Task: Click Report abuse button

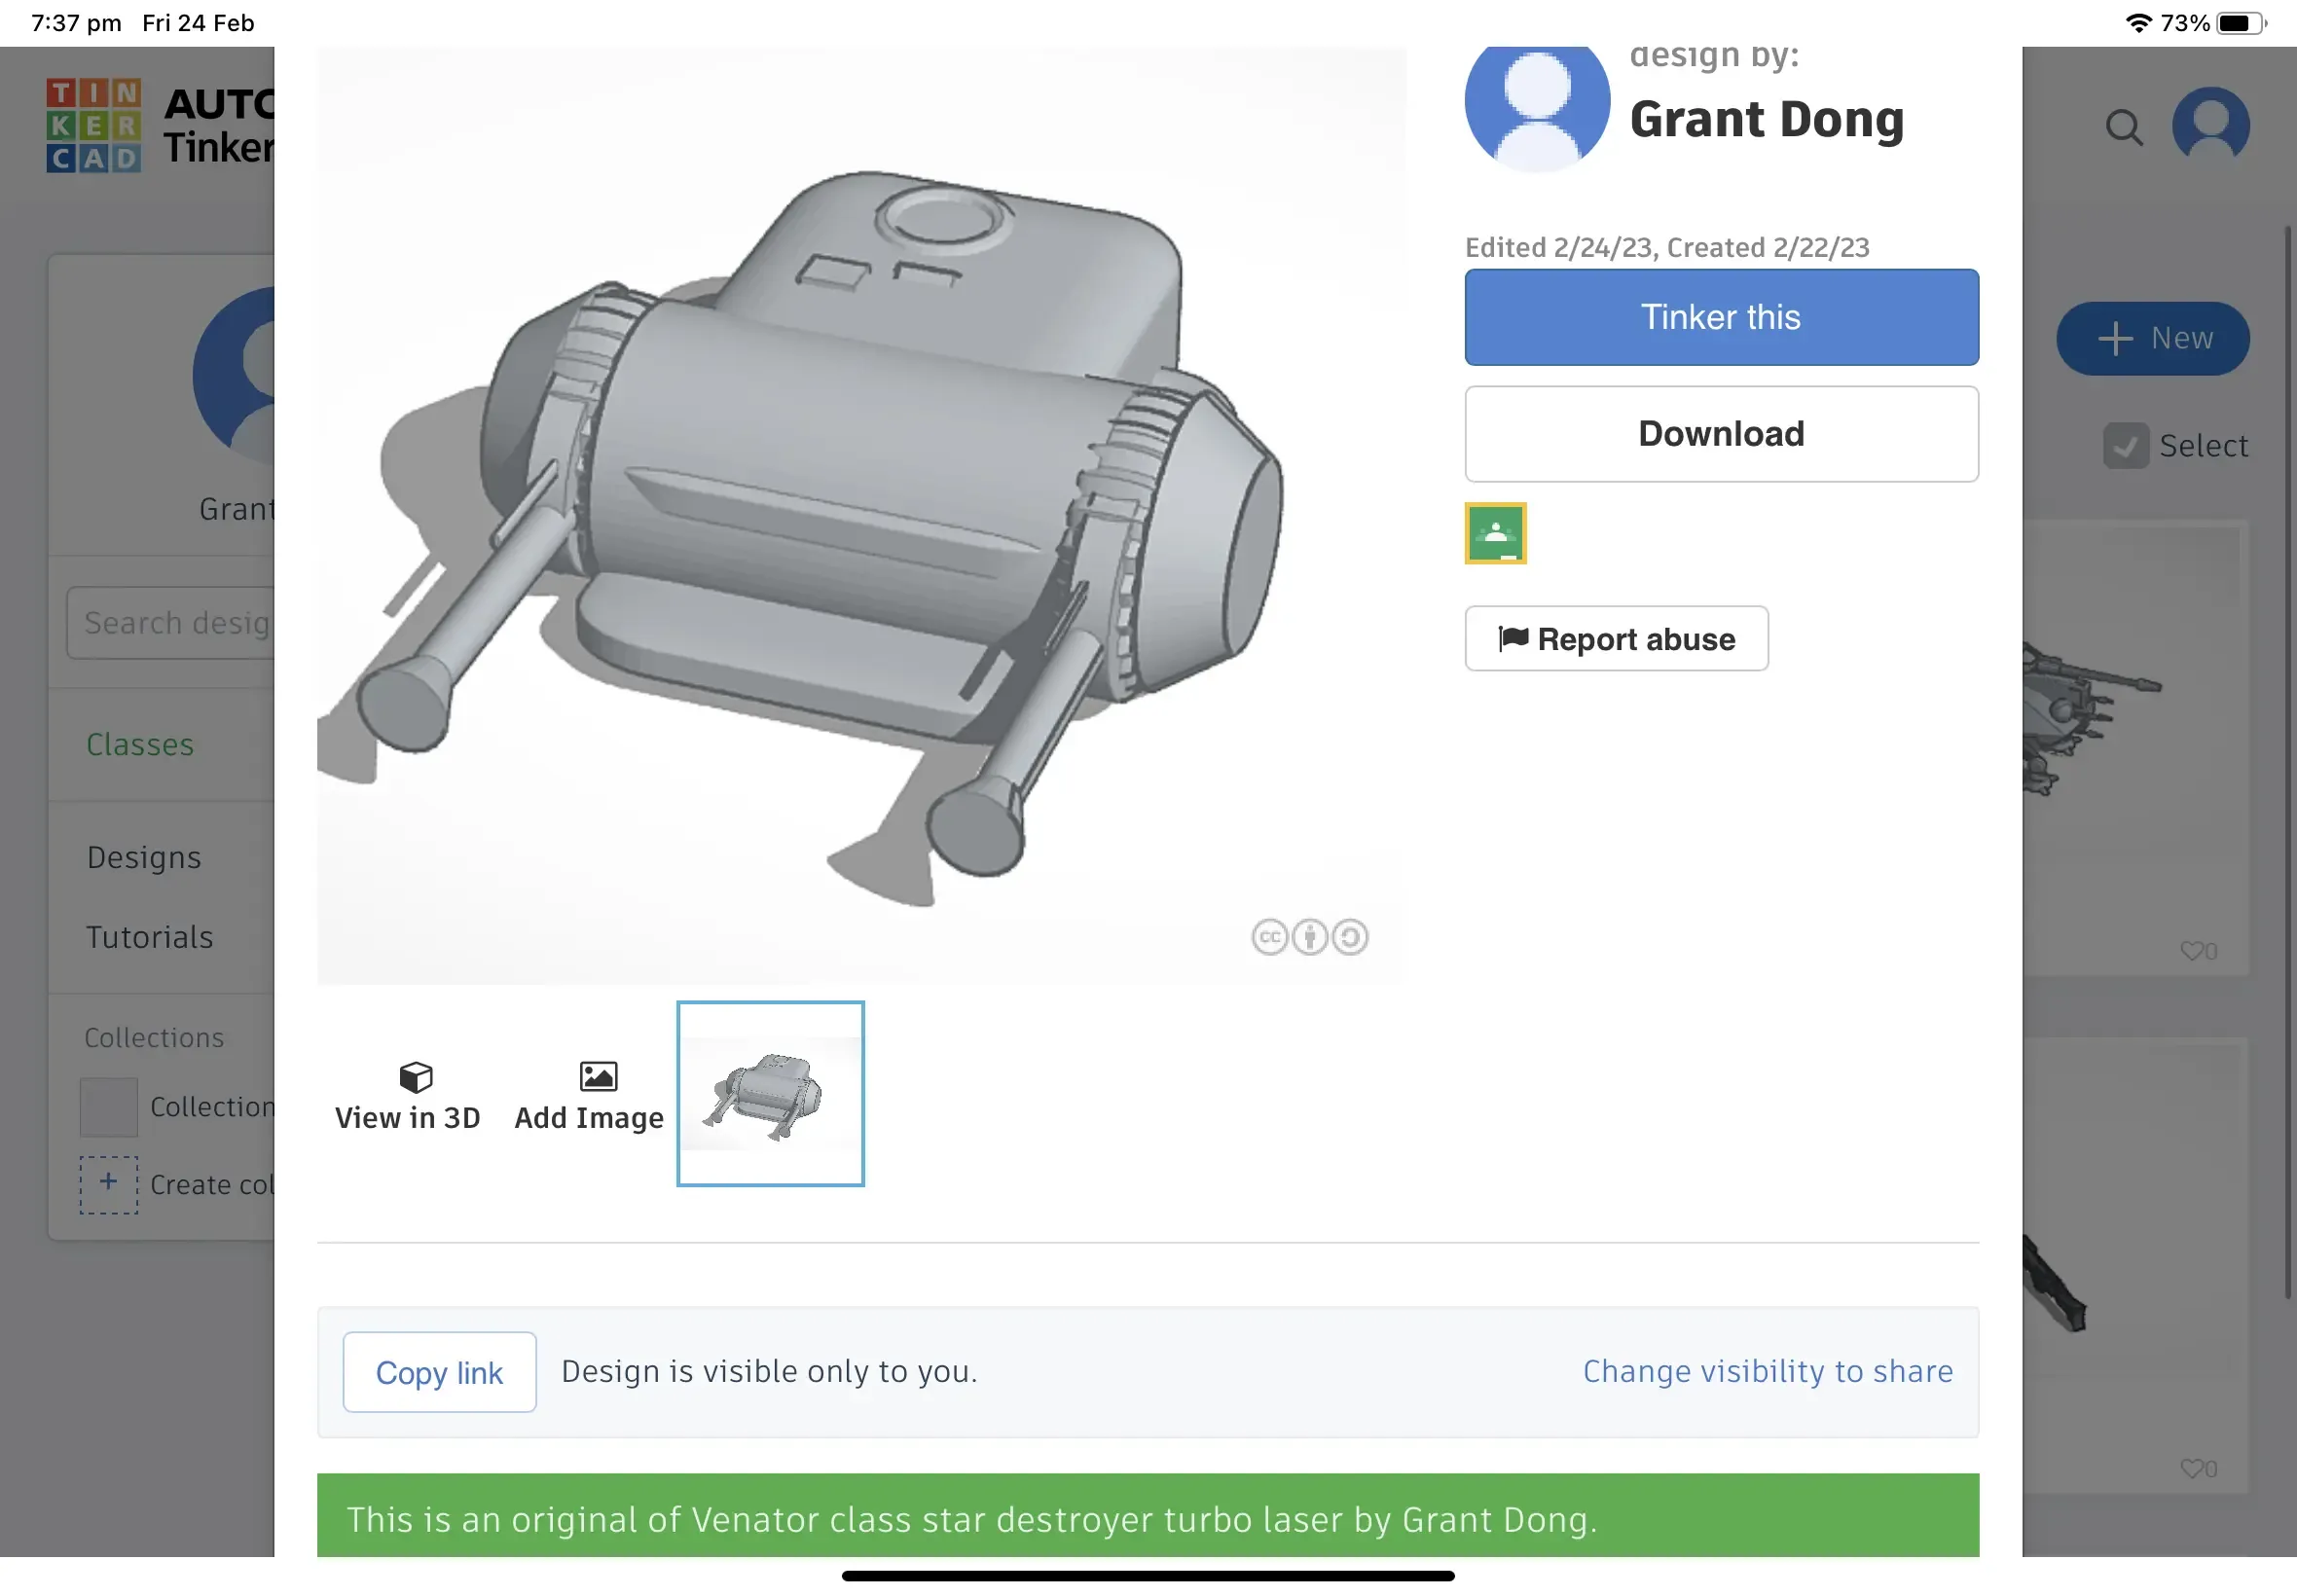Action: click(1616, 638)
